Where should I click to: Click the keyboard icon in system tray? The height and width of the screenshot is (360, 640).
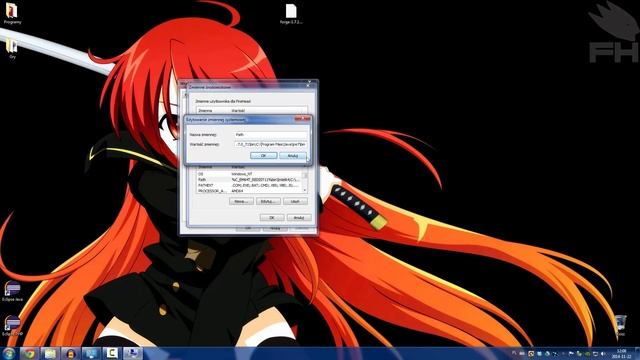tap(522, 353)
